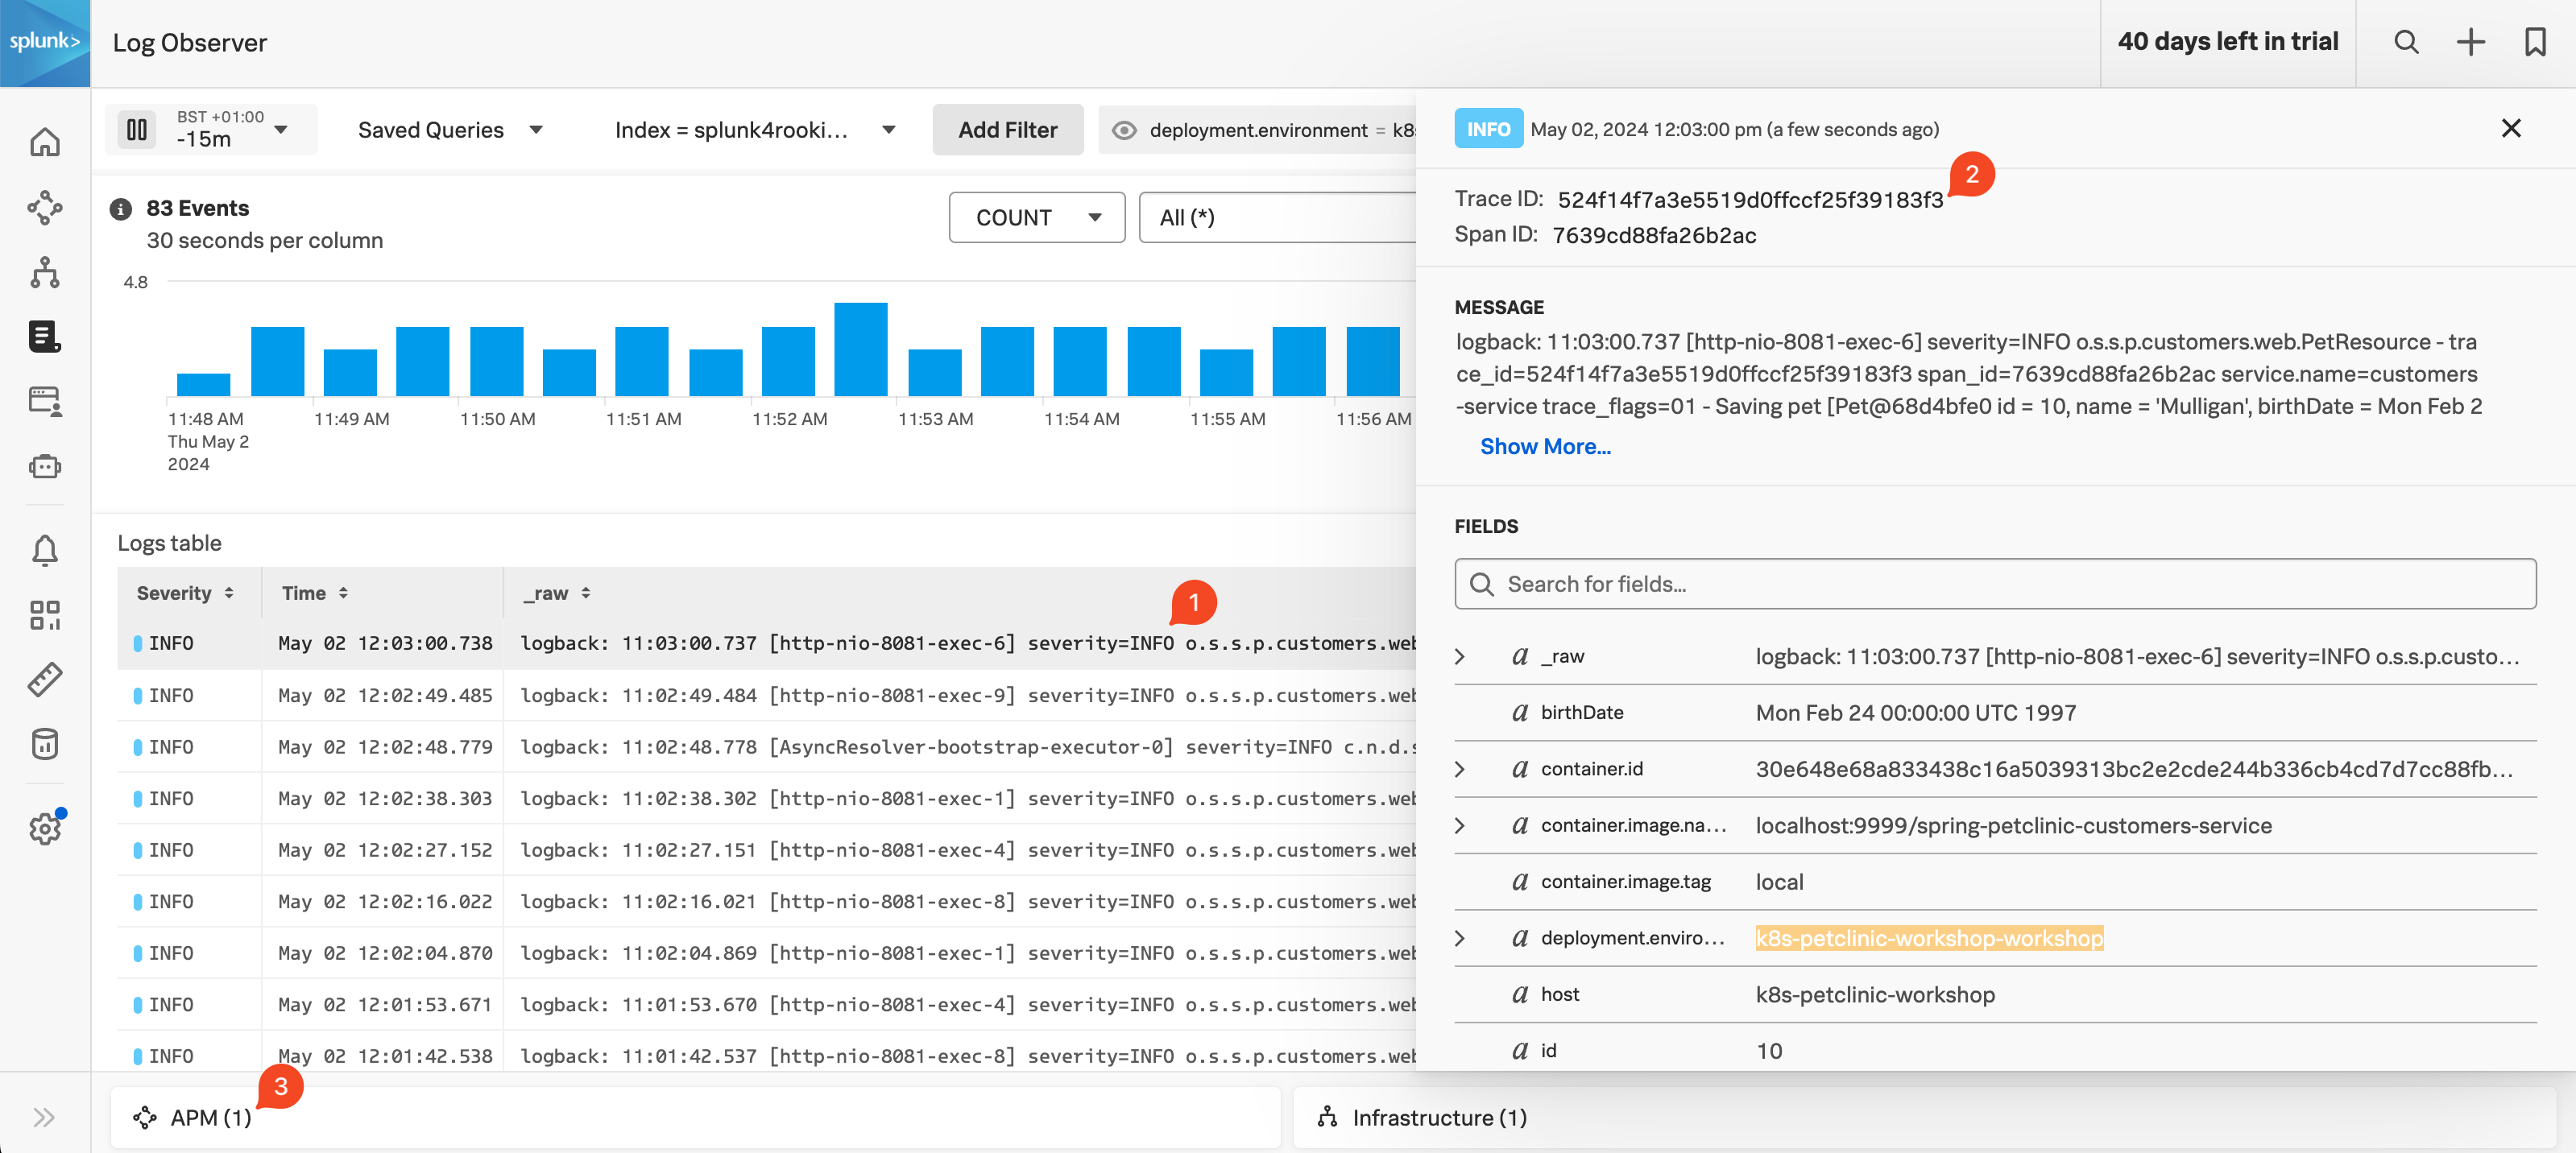Image resolution: width=2576 pixels, height=1153 pixels.
Task: Open Metric Finder ruler icon
Action: [45, 680]
